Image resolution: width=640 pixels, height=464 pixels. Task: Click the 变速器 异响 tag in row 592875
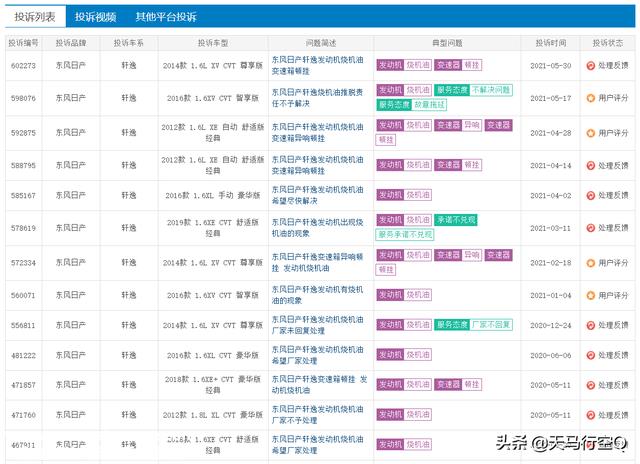(x=458, y=125)
